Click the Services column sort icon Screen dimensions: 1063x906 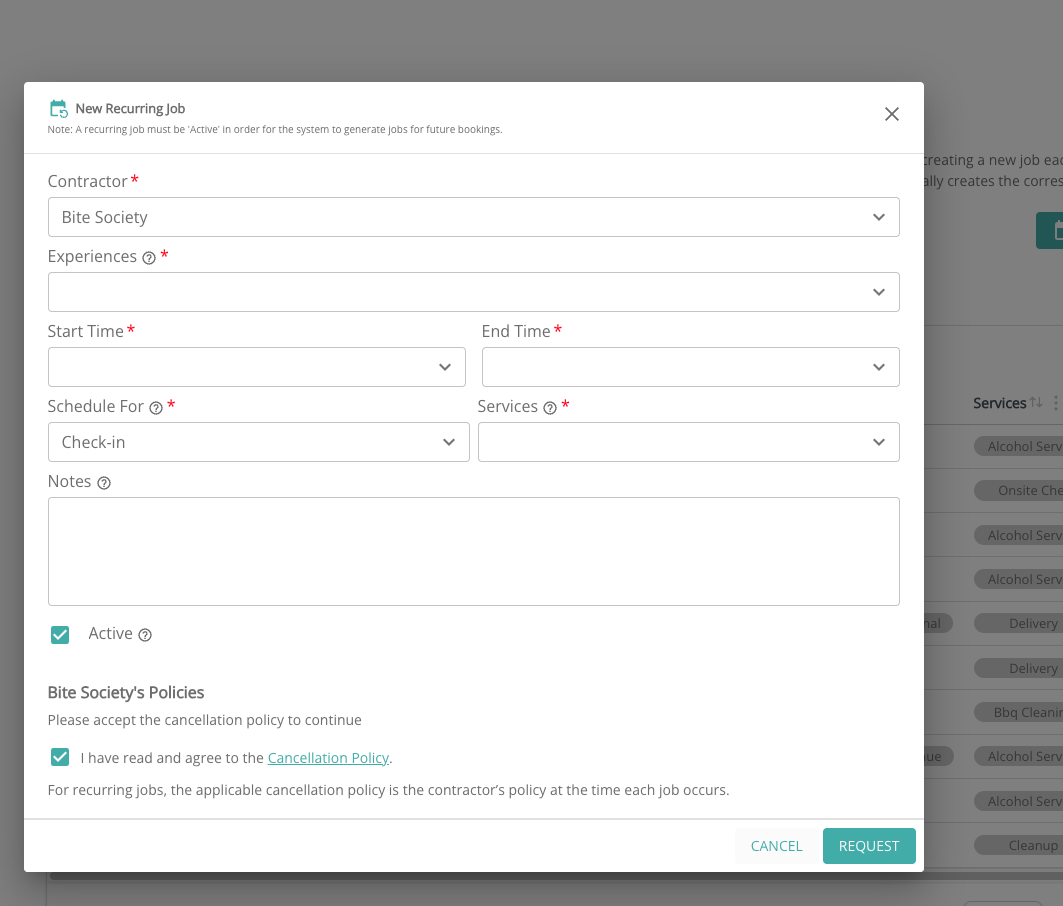[1036, 402]
